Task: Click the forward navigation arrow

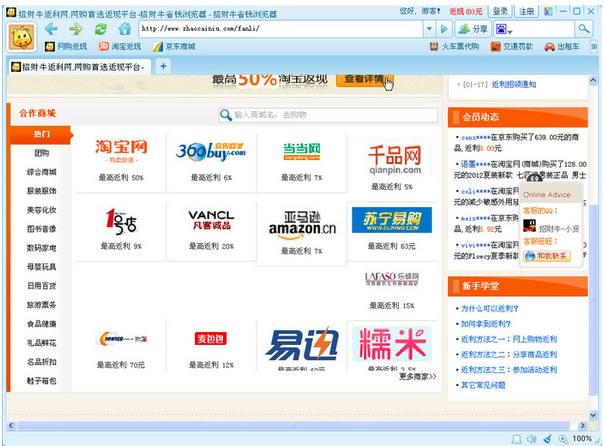Action: (76, 29)
